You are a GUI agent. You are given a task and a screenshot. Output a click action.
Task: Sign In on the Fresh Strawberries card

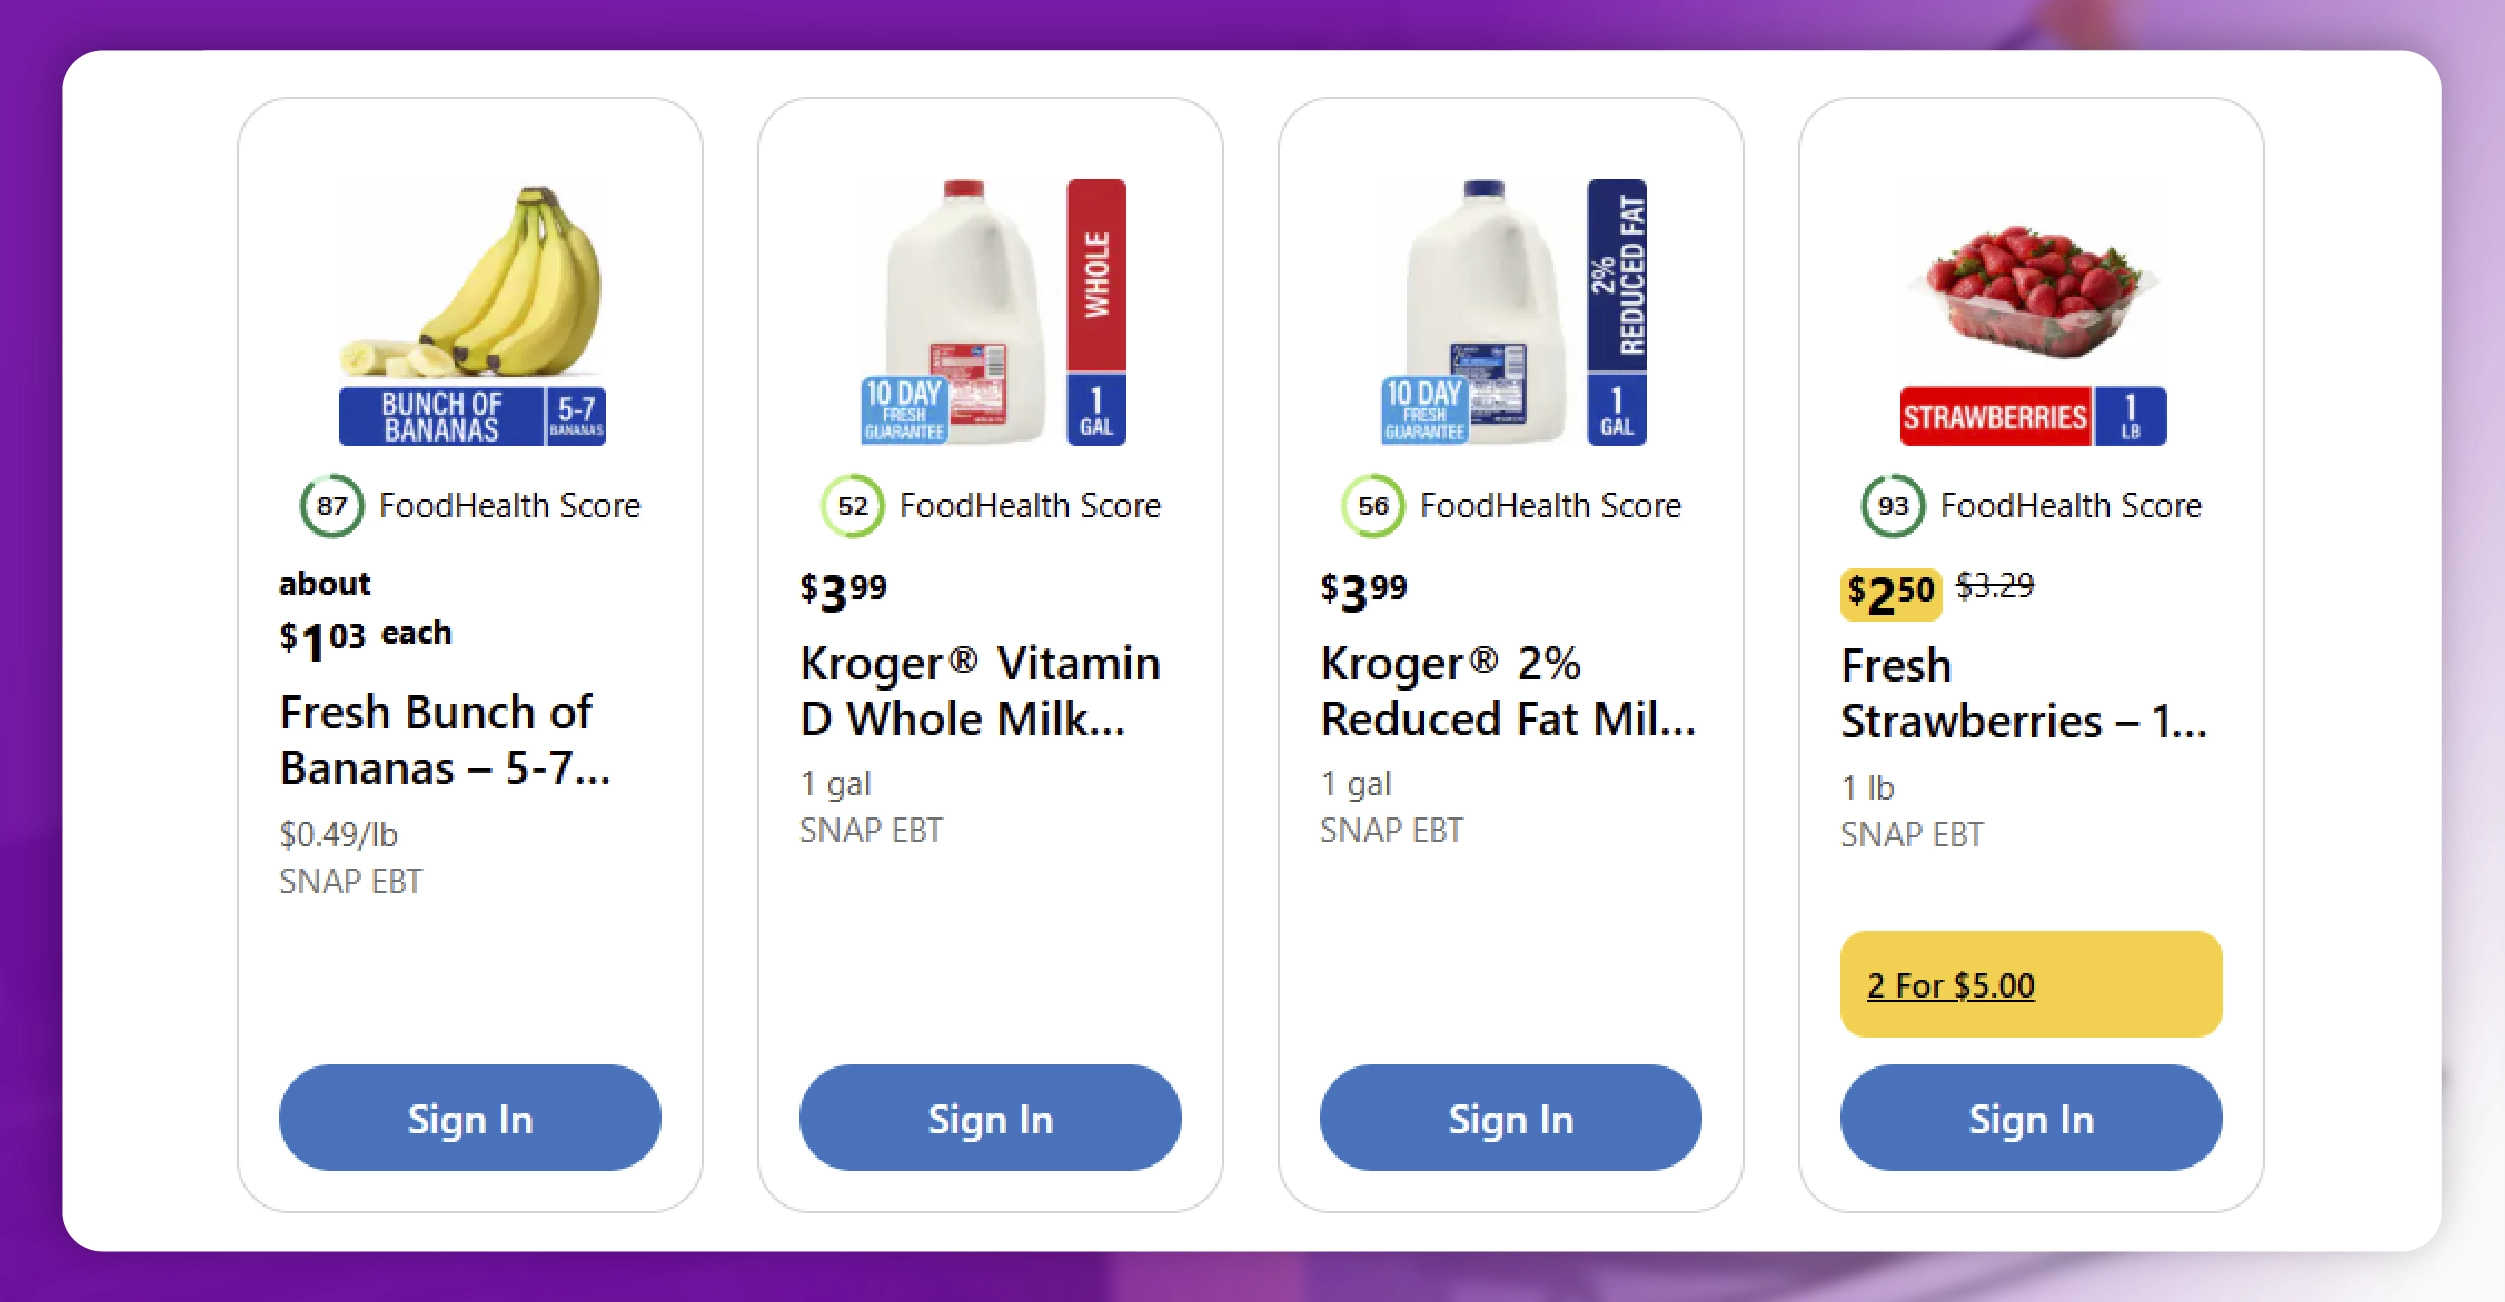point(2030,1119)
